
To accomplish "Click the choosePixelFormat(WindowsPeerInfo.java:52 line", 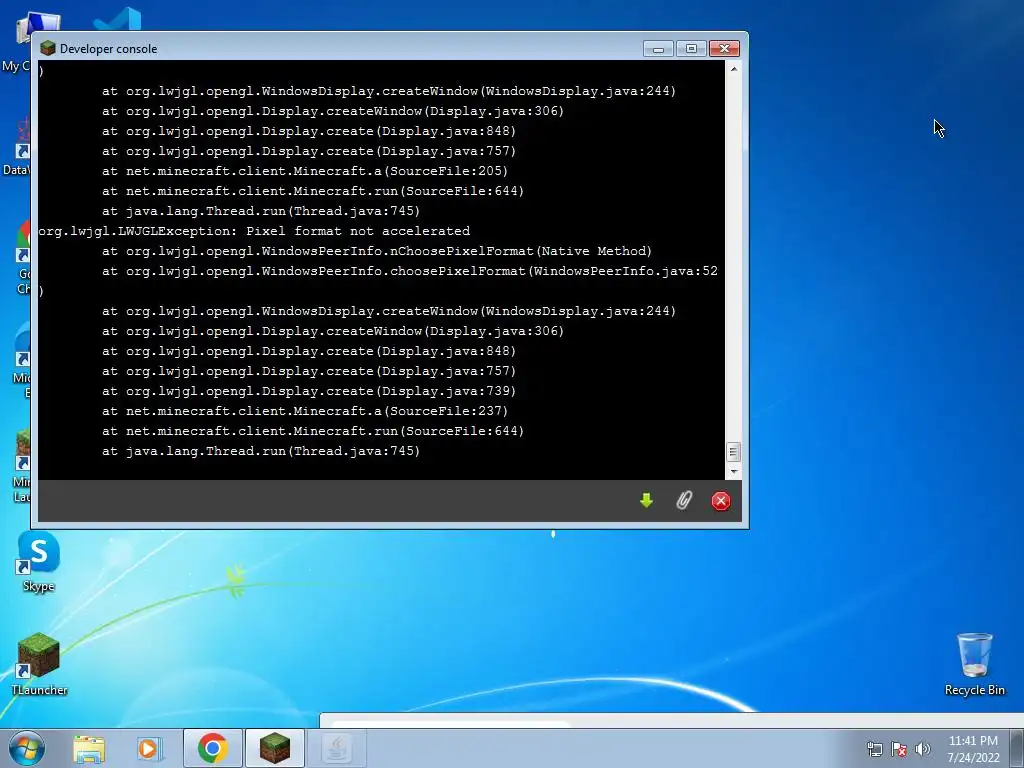I will tap(409, 271).
